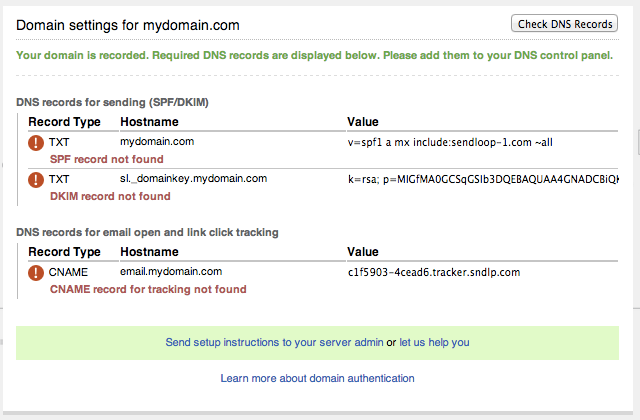Click the 'SPF record not found' message
640x420 pixels.
(x=107, y=159)
